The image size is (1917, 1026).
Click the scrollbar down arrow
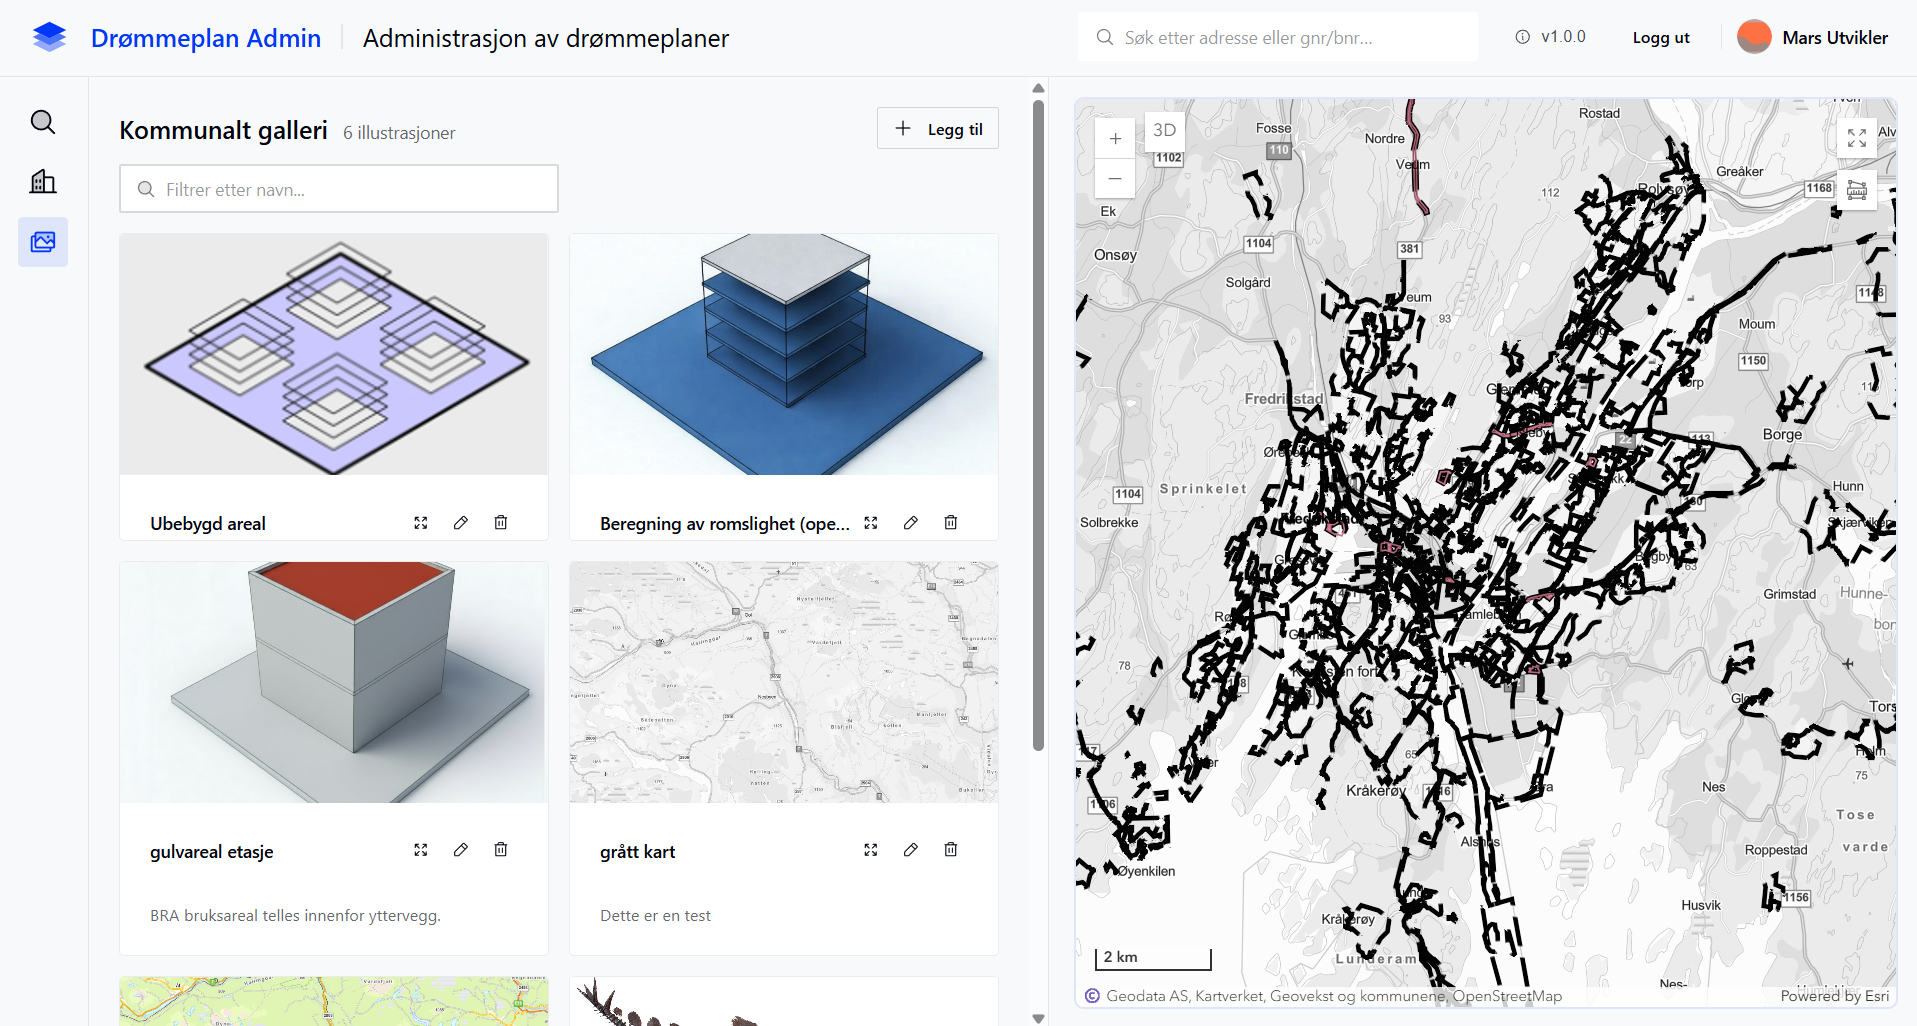point(1038,1018)
